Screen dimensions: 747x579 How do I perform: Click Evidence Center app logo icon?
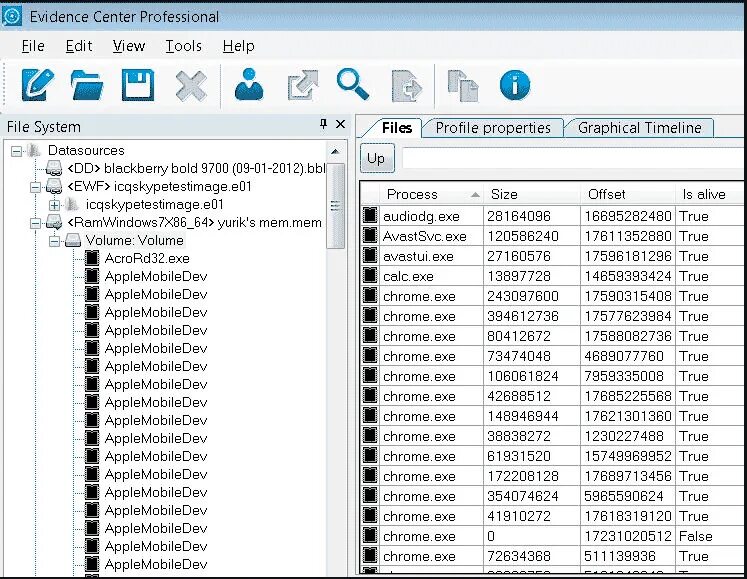pos(11,16)
